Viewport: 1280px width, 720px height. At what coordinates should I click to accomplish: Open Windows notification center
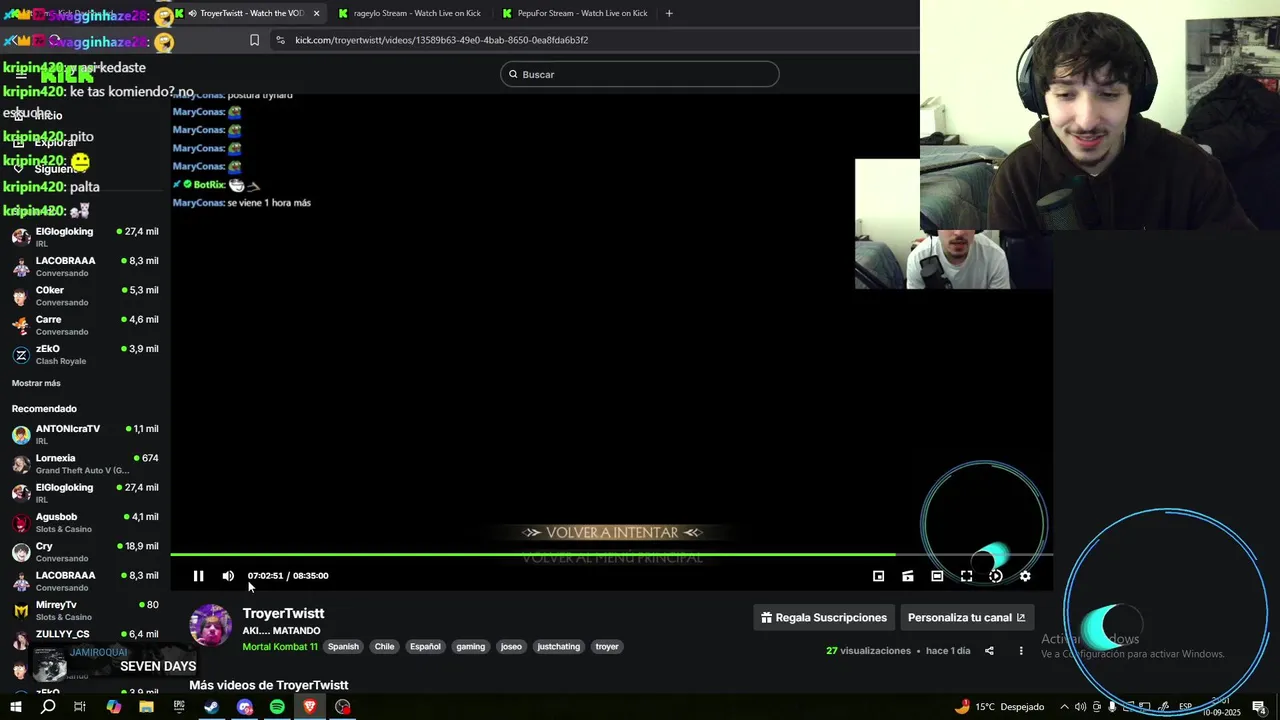(x=1260, y=707)
